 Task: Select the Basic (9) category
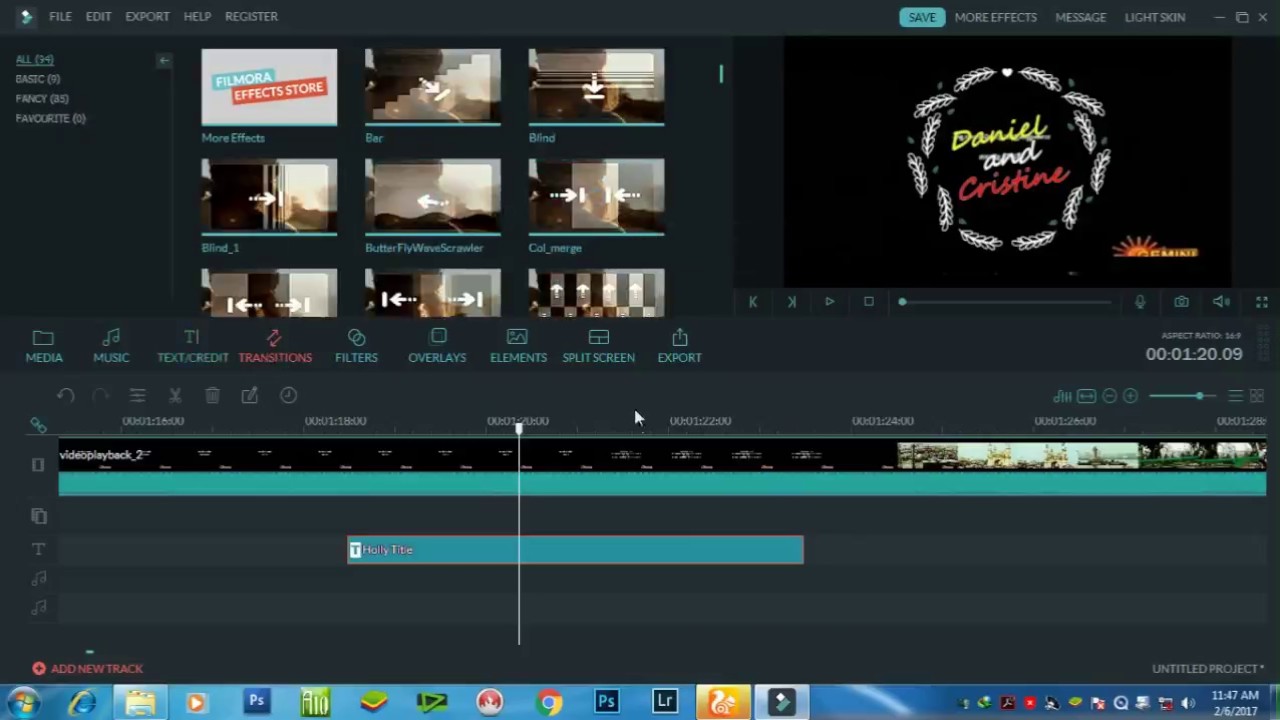coord(37,79)
